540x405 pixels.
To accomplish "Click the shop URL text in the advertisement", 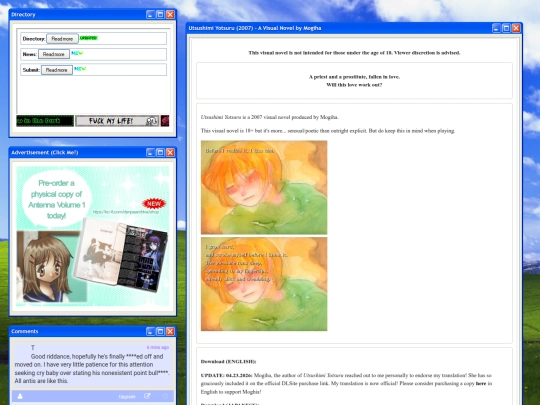I will [126, 212].
